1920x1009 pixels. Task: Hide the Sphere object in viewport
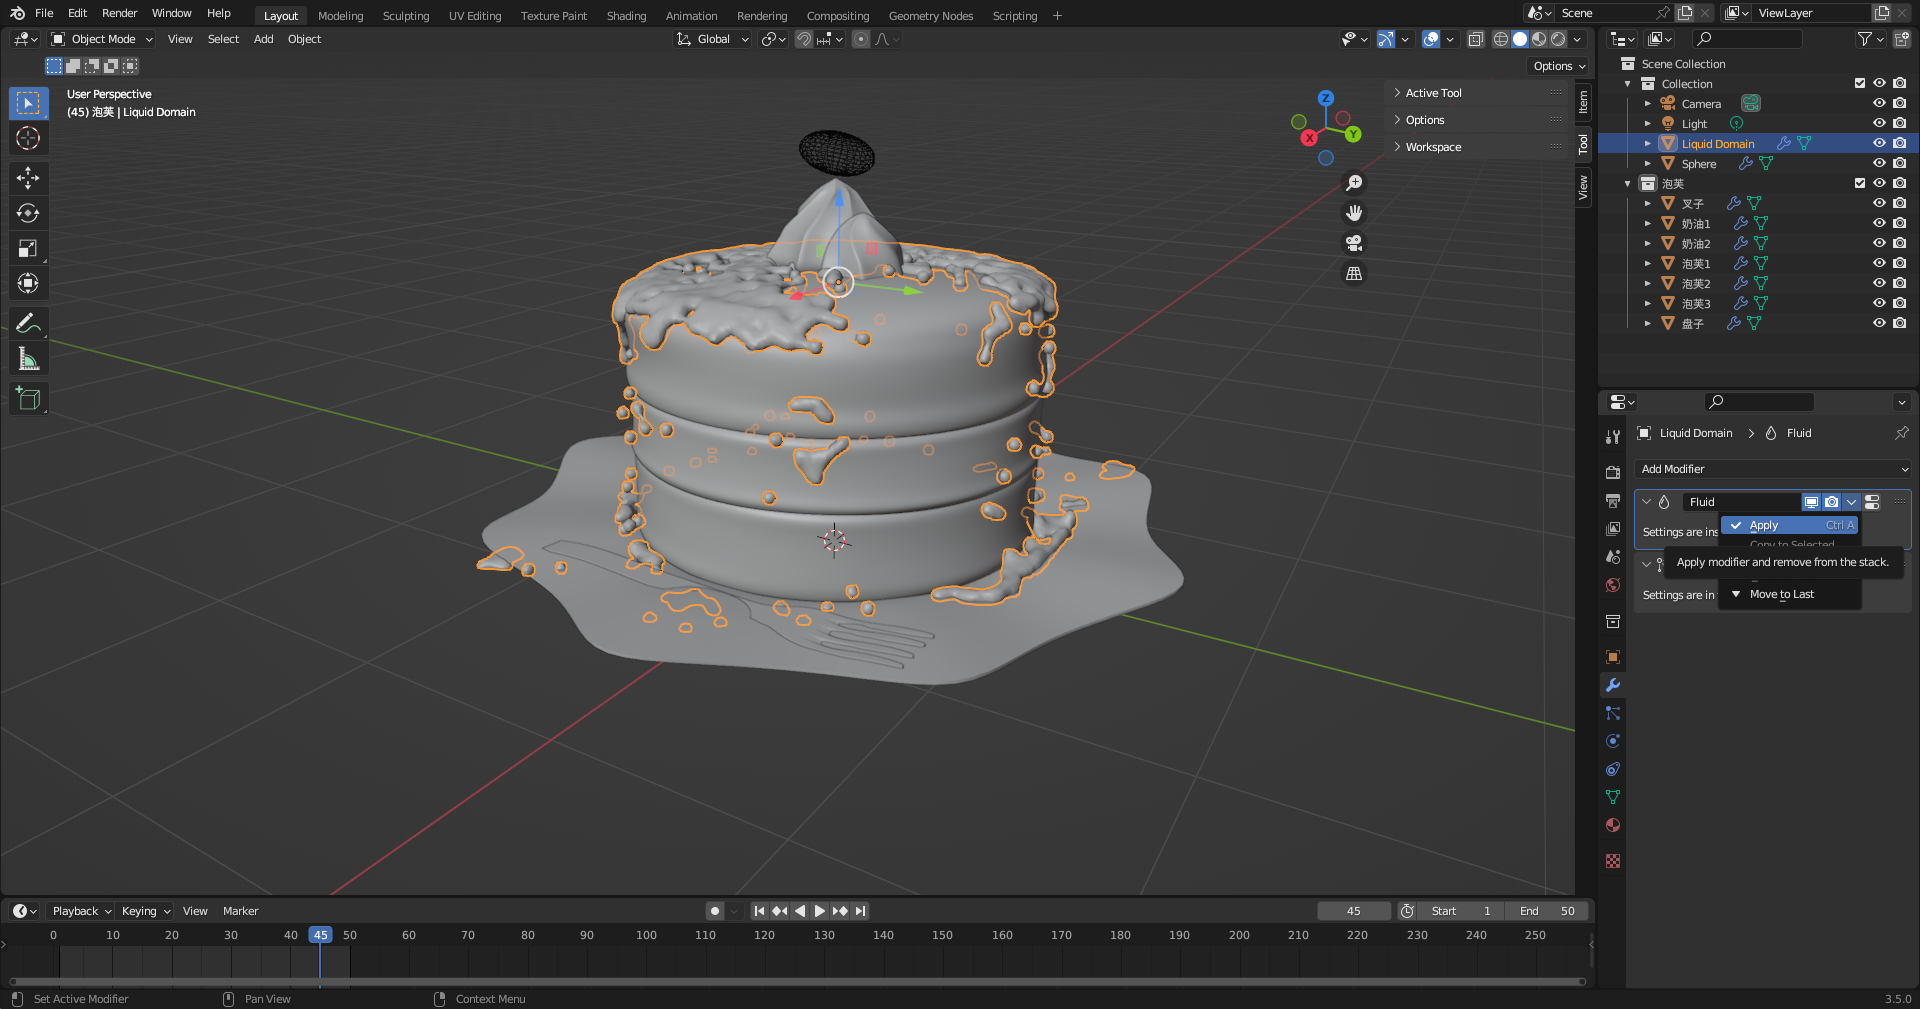point(1879,163)
